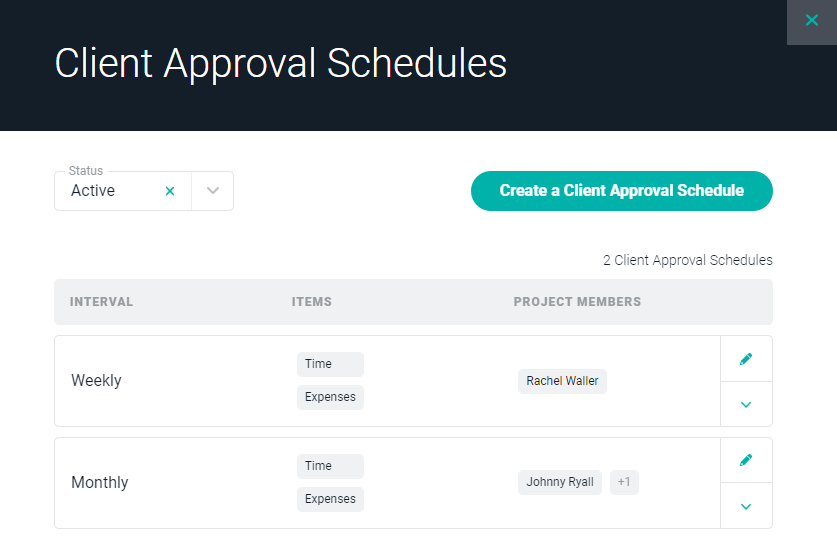Expand the Monthly schedule row
Screen dimensions: 837x554
(746, 506)
